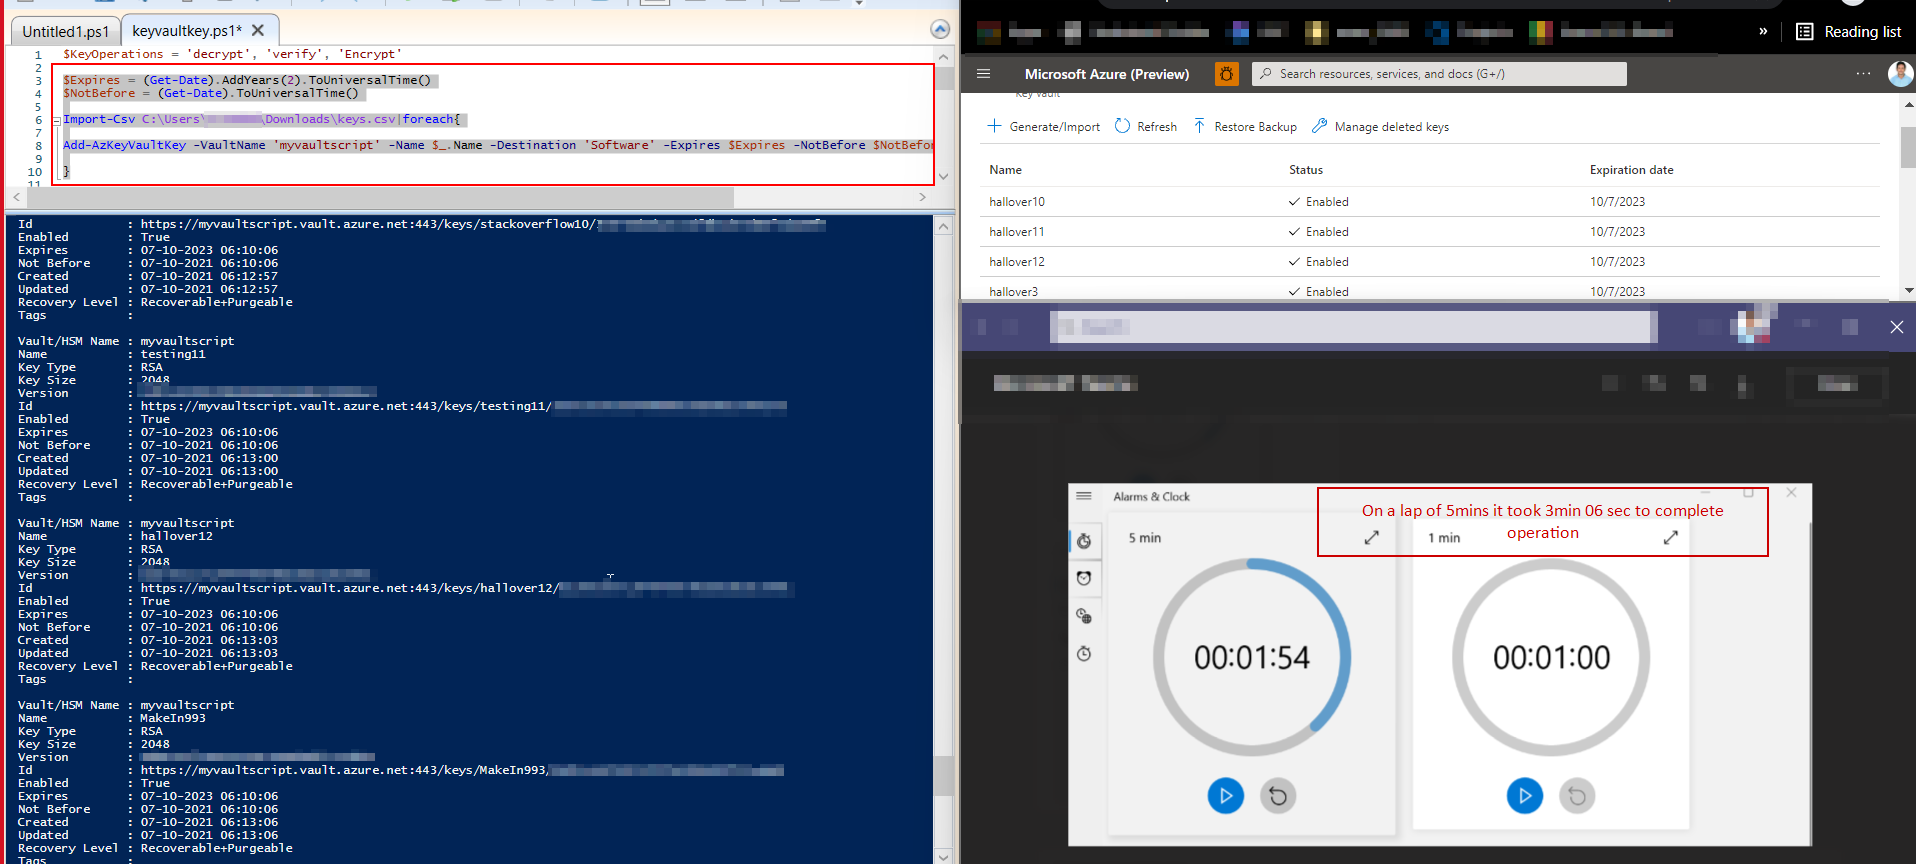Click the script editor horizontal scrollbar
This screenshot has height=864, width=1916.
point(380,197)
